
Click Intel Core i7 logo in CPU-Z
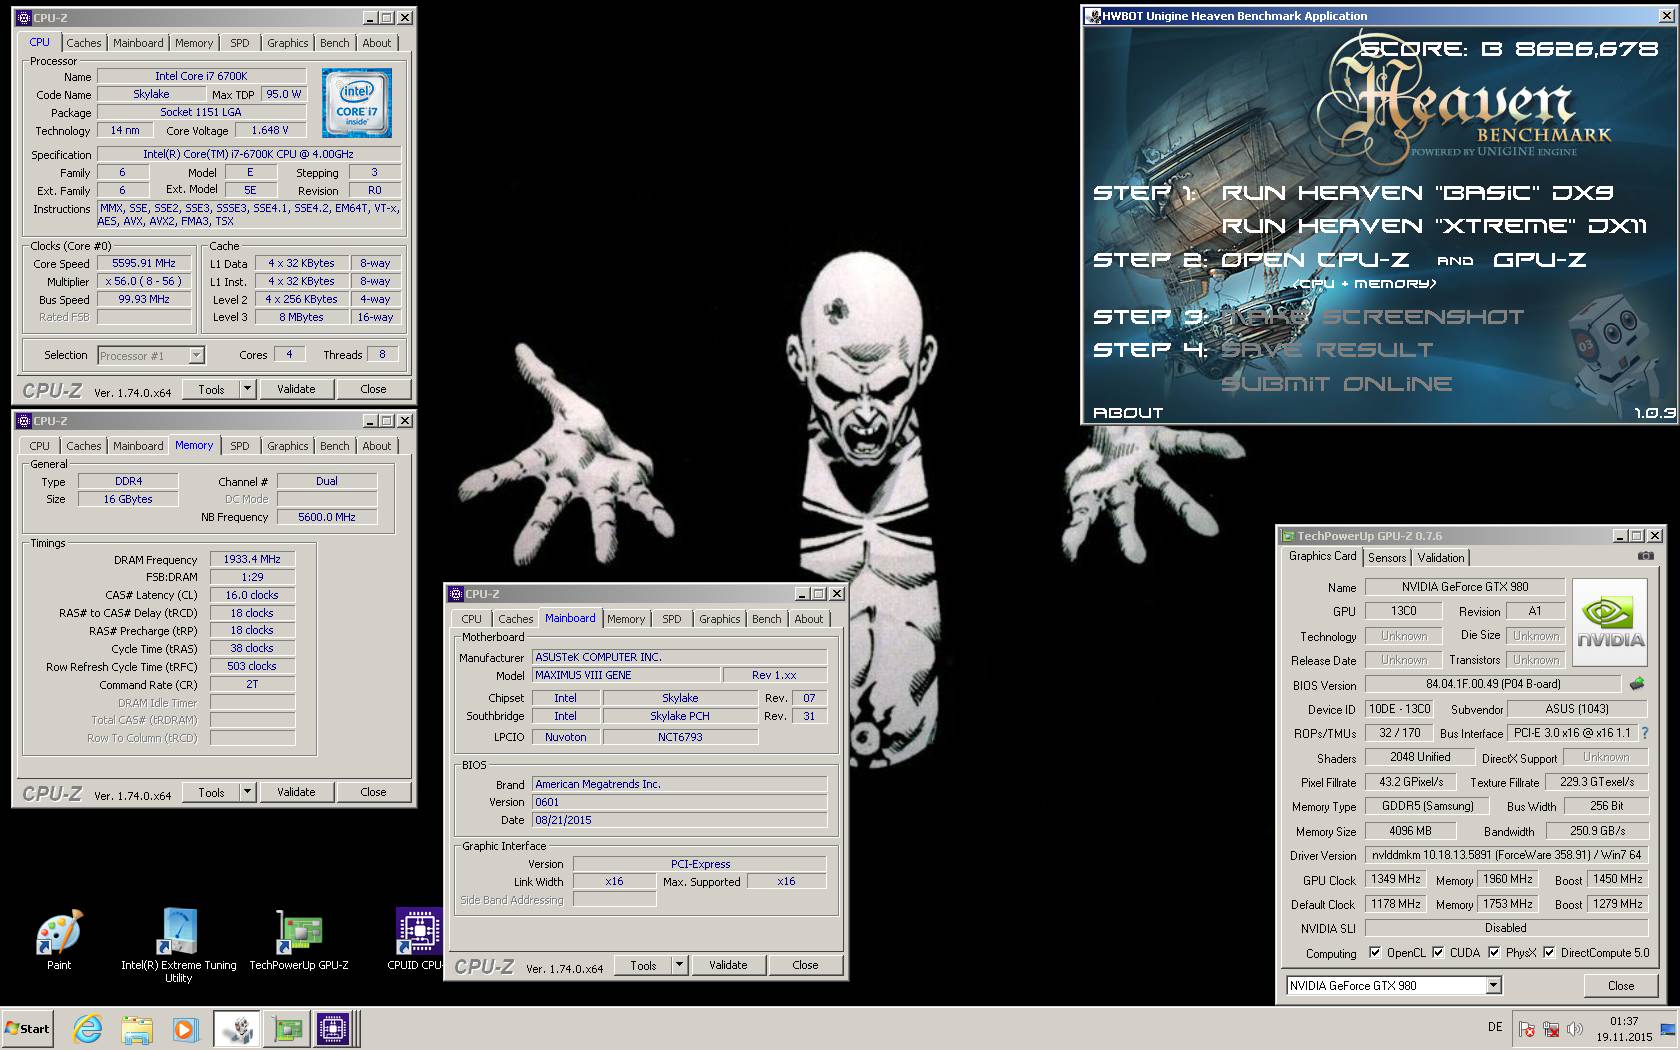(357, 103)
